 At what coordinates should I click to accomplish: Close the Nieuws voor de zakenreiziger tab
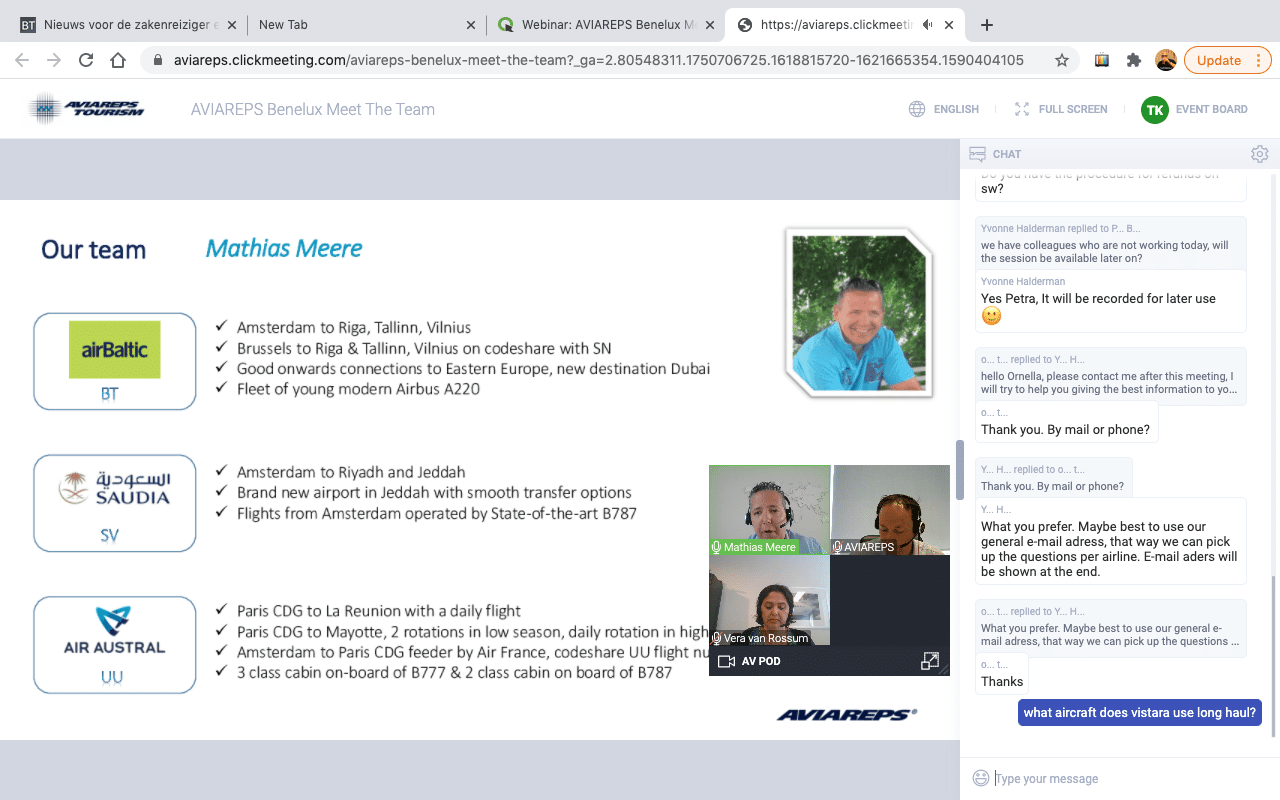click(x=231, y=25)
